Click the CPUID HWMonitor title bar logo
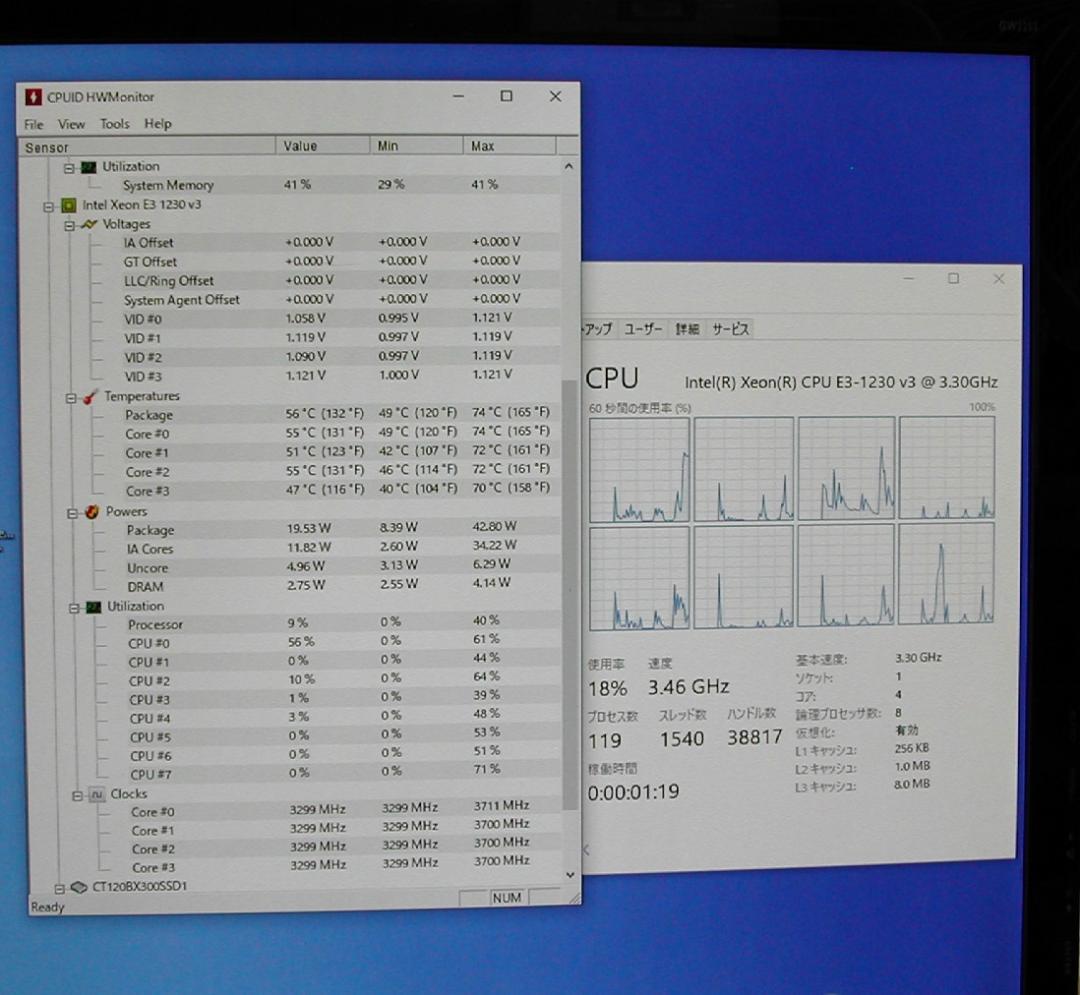 (x=33, y=97)
